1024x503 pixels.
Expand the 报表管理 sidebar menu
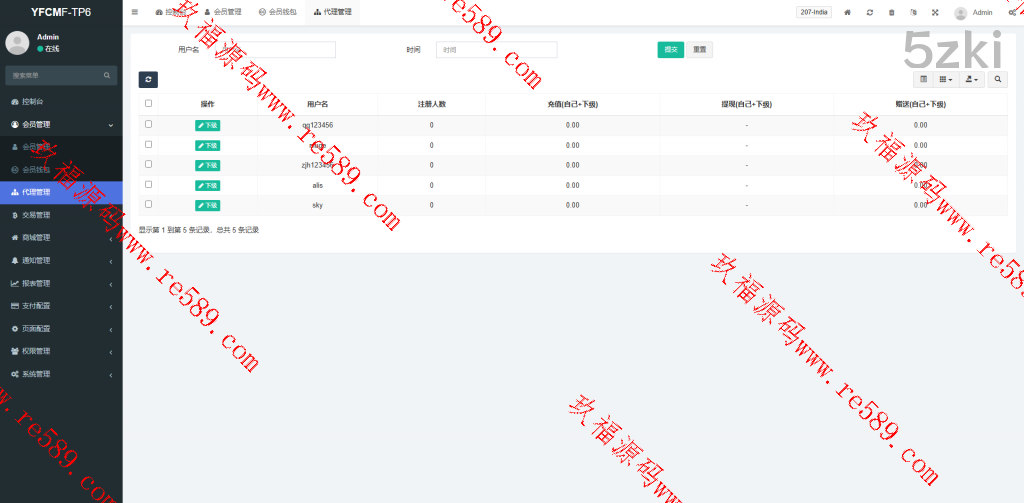(61, 284)
